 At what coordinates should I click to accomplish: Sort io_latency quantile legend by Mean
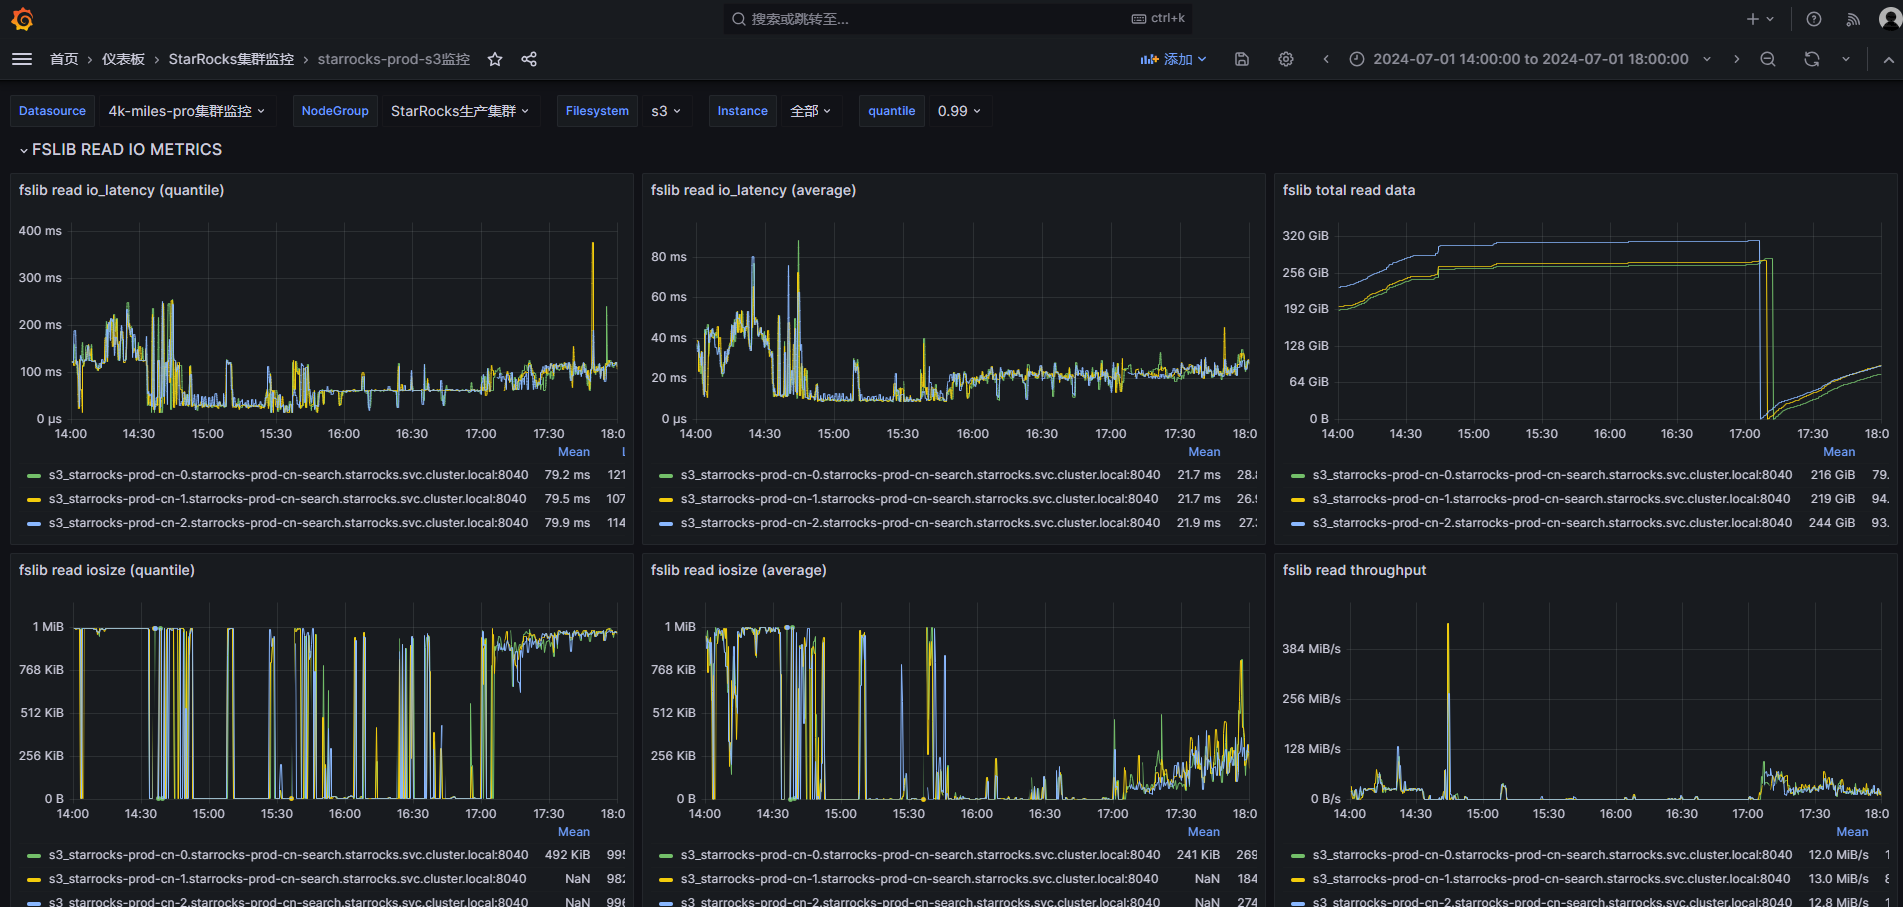(x=573, y=452)
